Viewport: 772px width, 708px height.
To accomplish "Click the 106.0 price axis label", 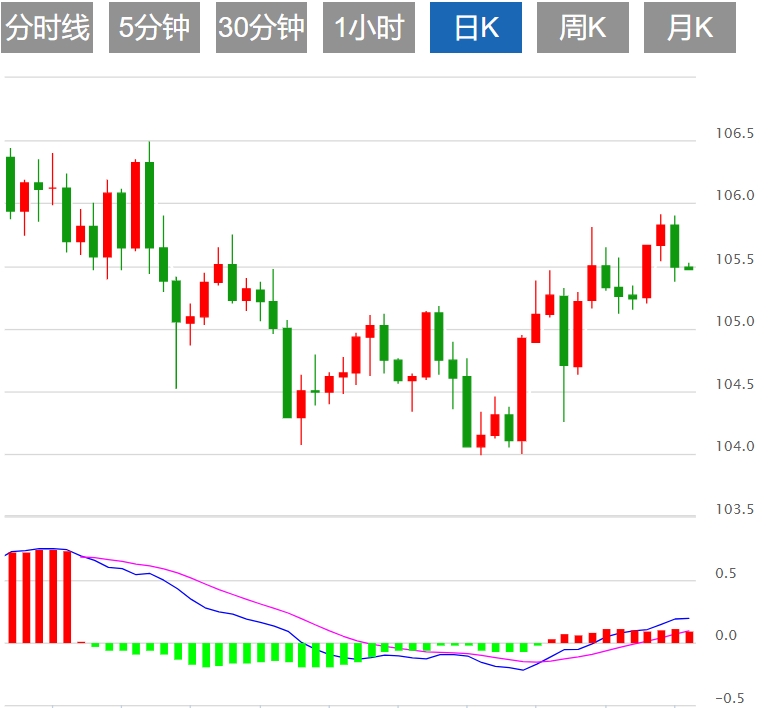I will point(735,195).
